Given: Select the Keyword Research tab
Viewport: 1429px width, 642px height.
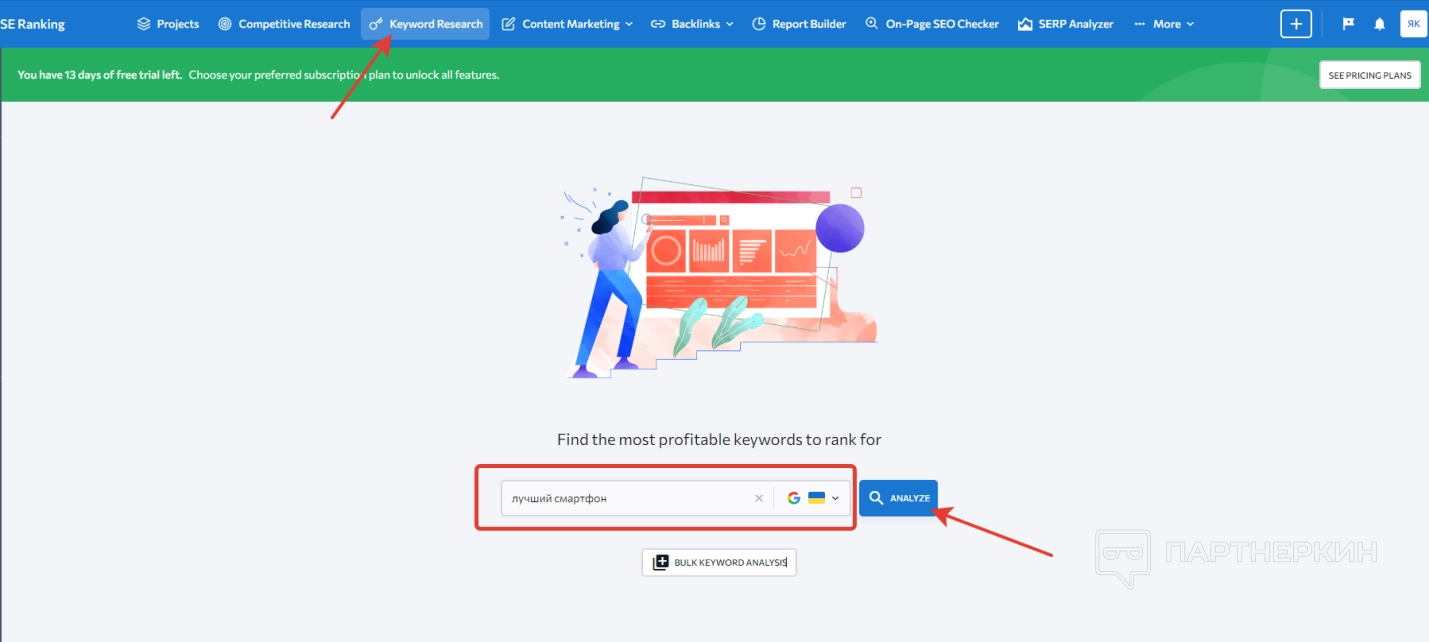Looking at the screenshot, I should 425,24.
